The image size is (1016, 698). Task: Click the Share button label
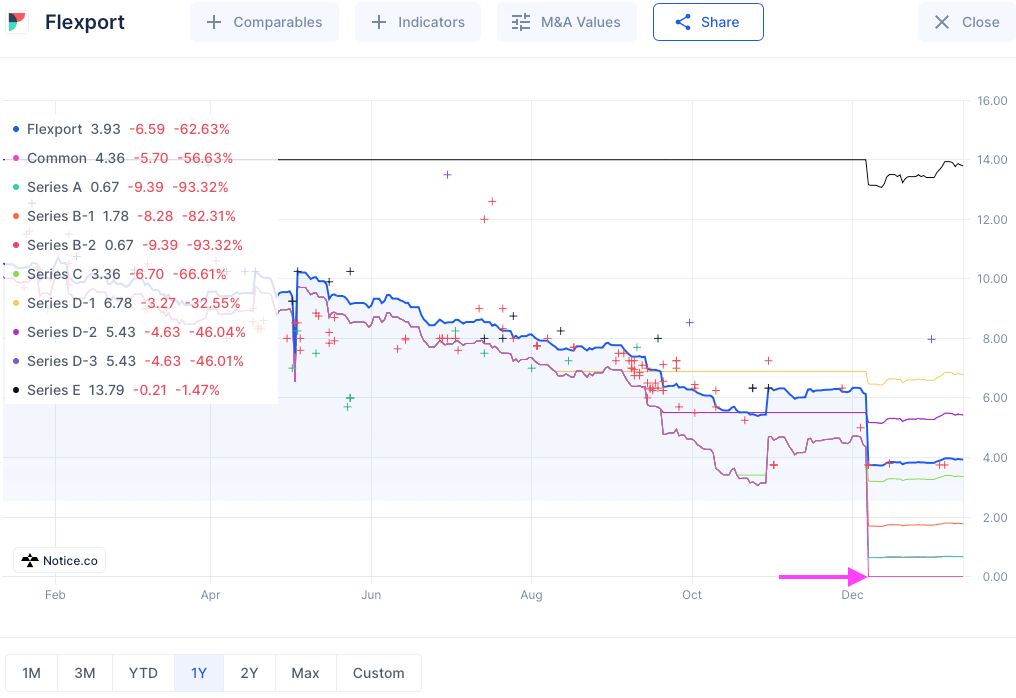(720, 22)
